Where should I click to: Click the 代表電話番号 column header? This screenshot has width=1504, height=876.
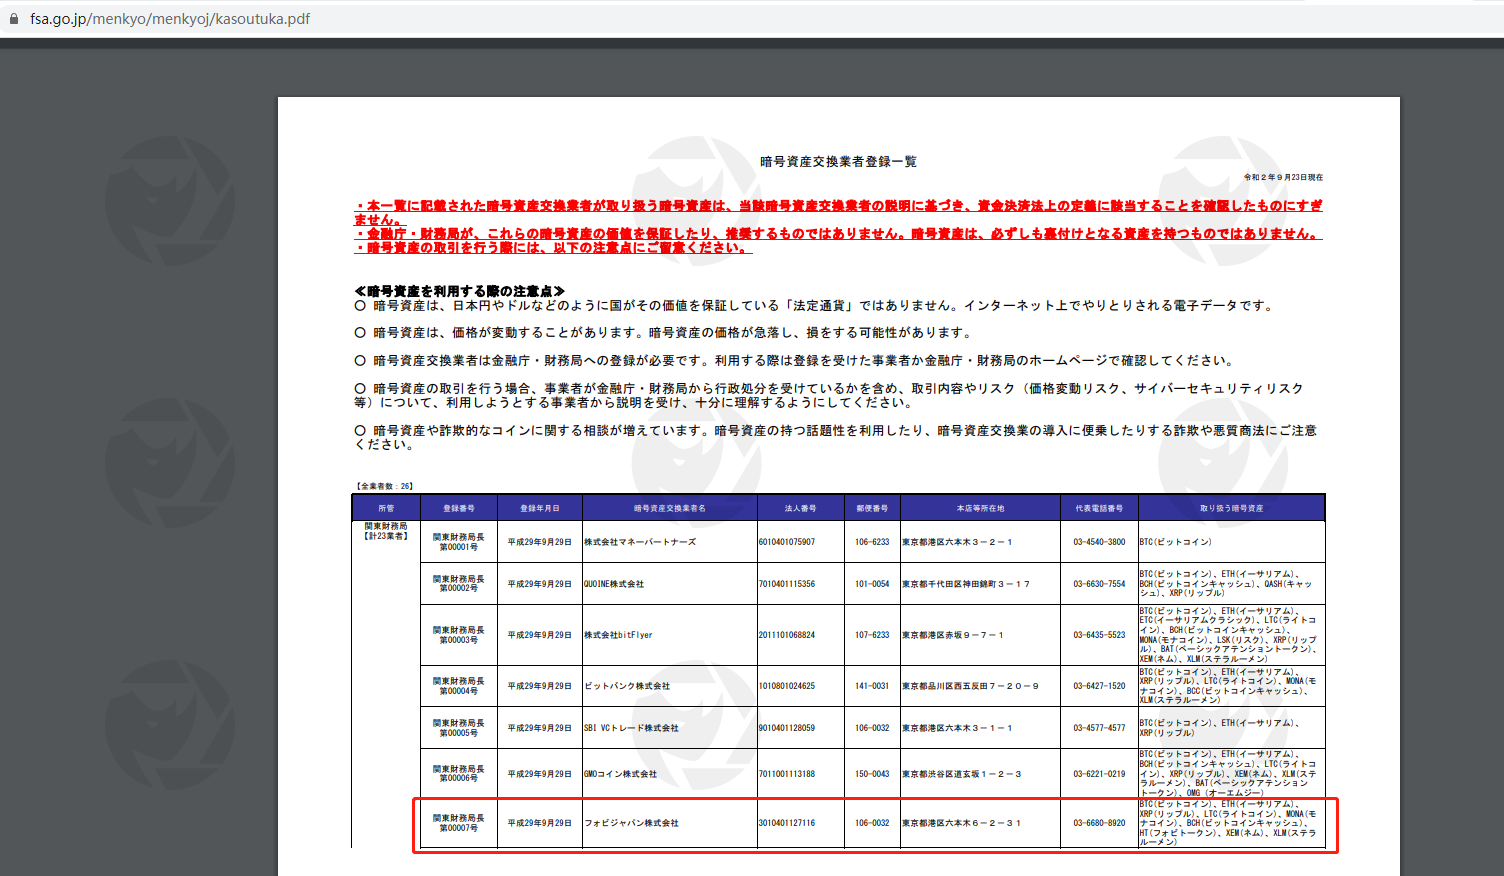tap(1099, 508)
